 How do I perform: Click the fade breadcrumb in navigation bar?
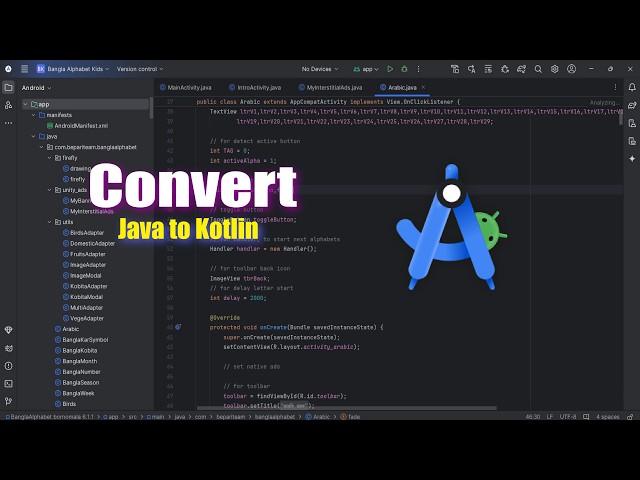(350, 417)
